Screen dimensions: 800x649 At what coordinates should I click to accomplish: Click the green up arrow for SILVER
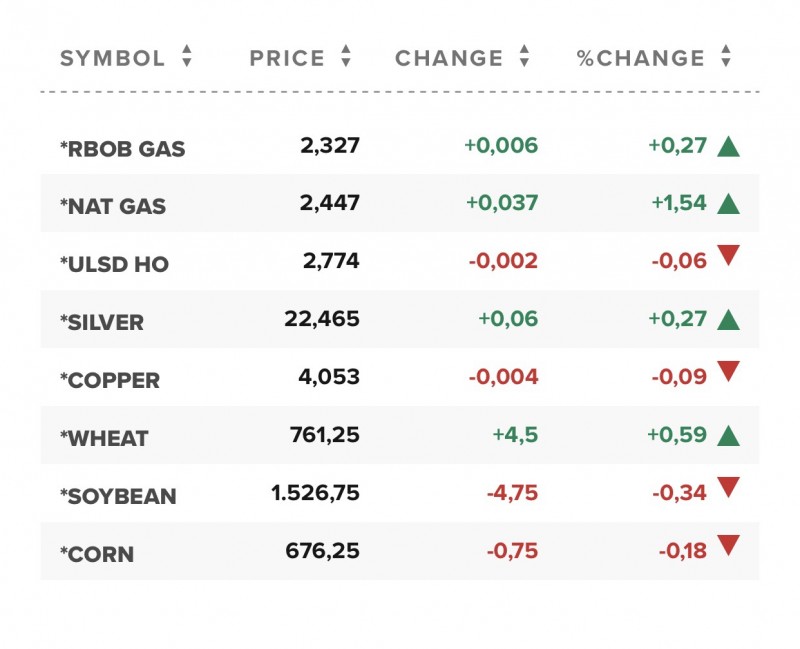point(728,320)
